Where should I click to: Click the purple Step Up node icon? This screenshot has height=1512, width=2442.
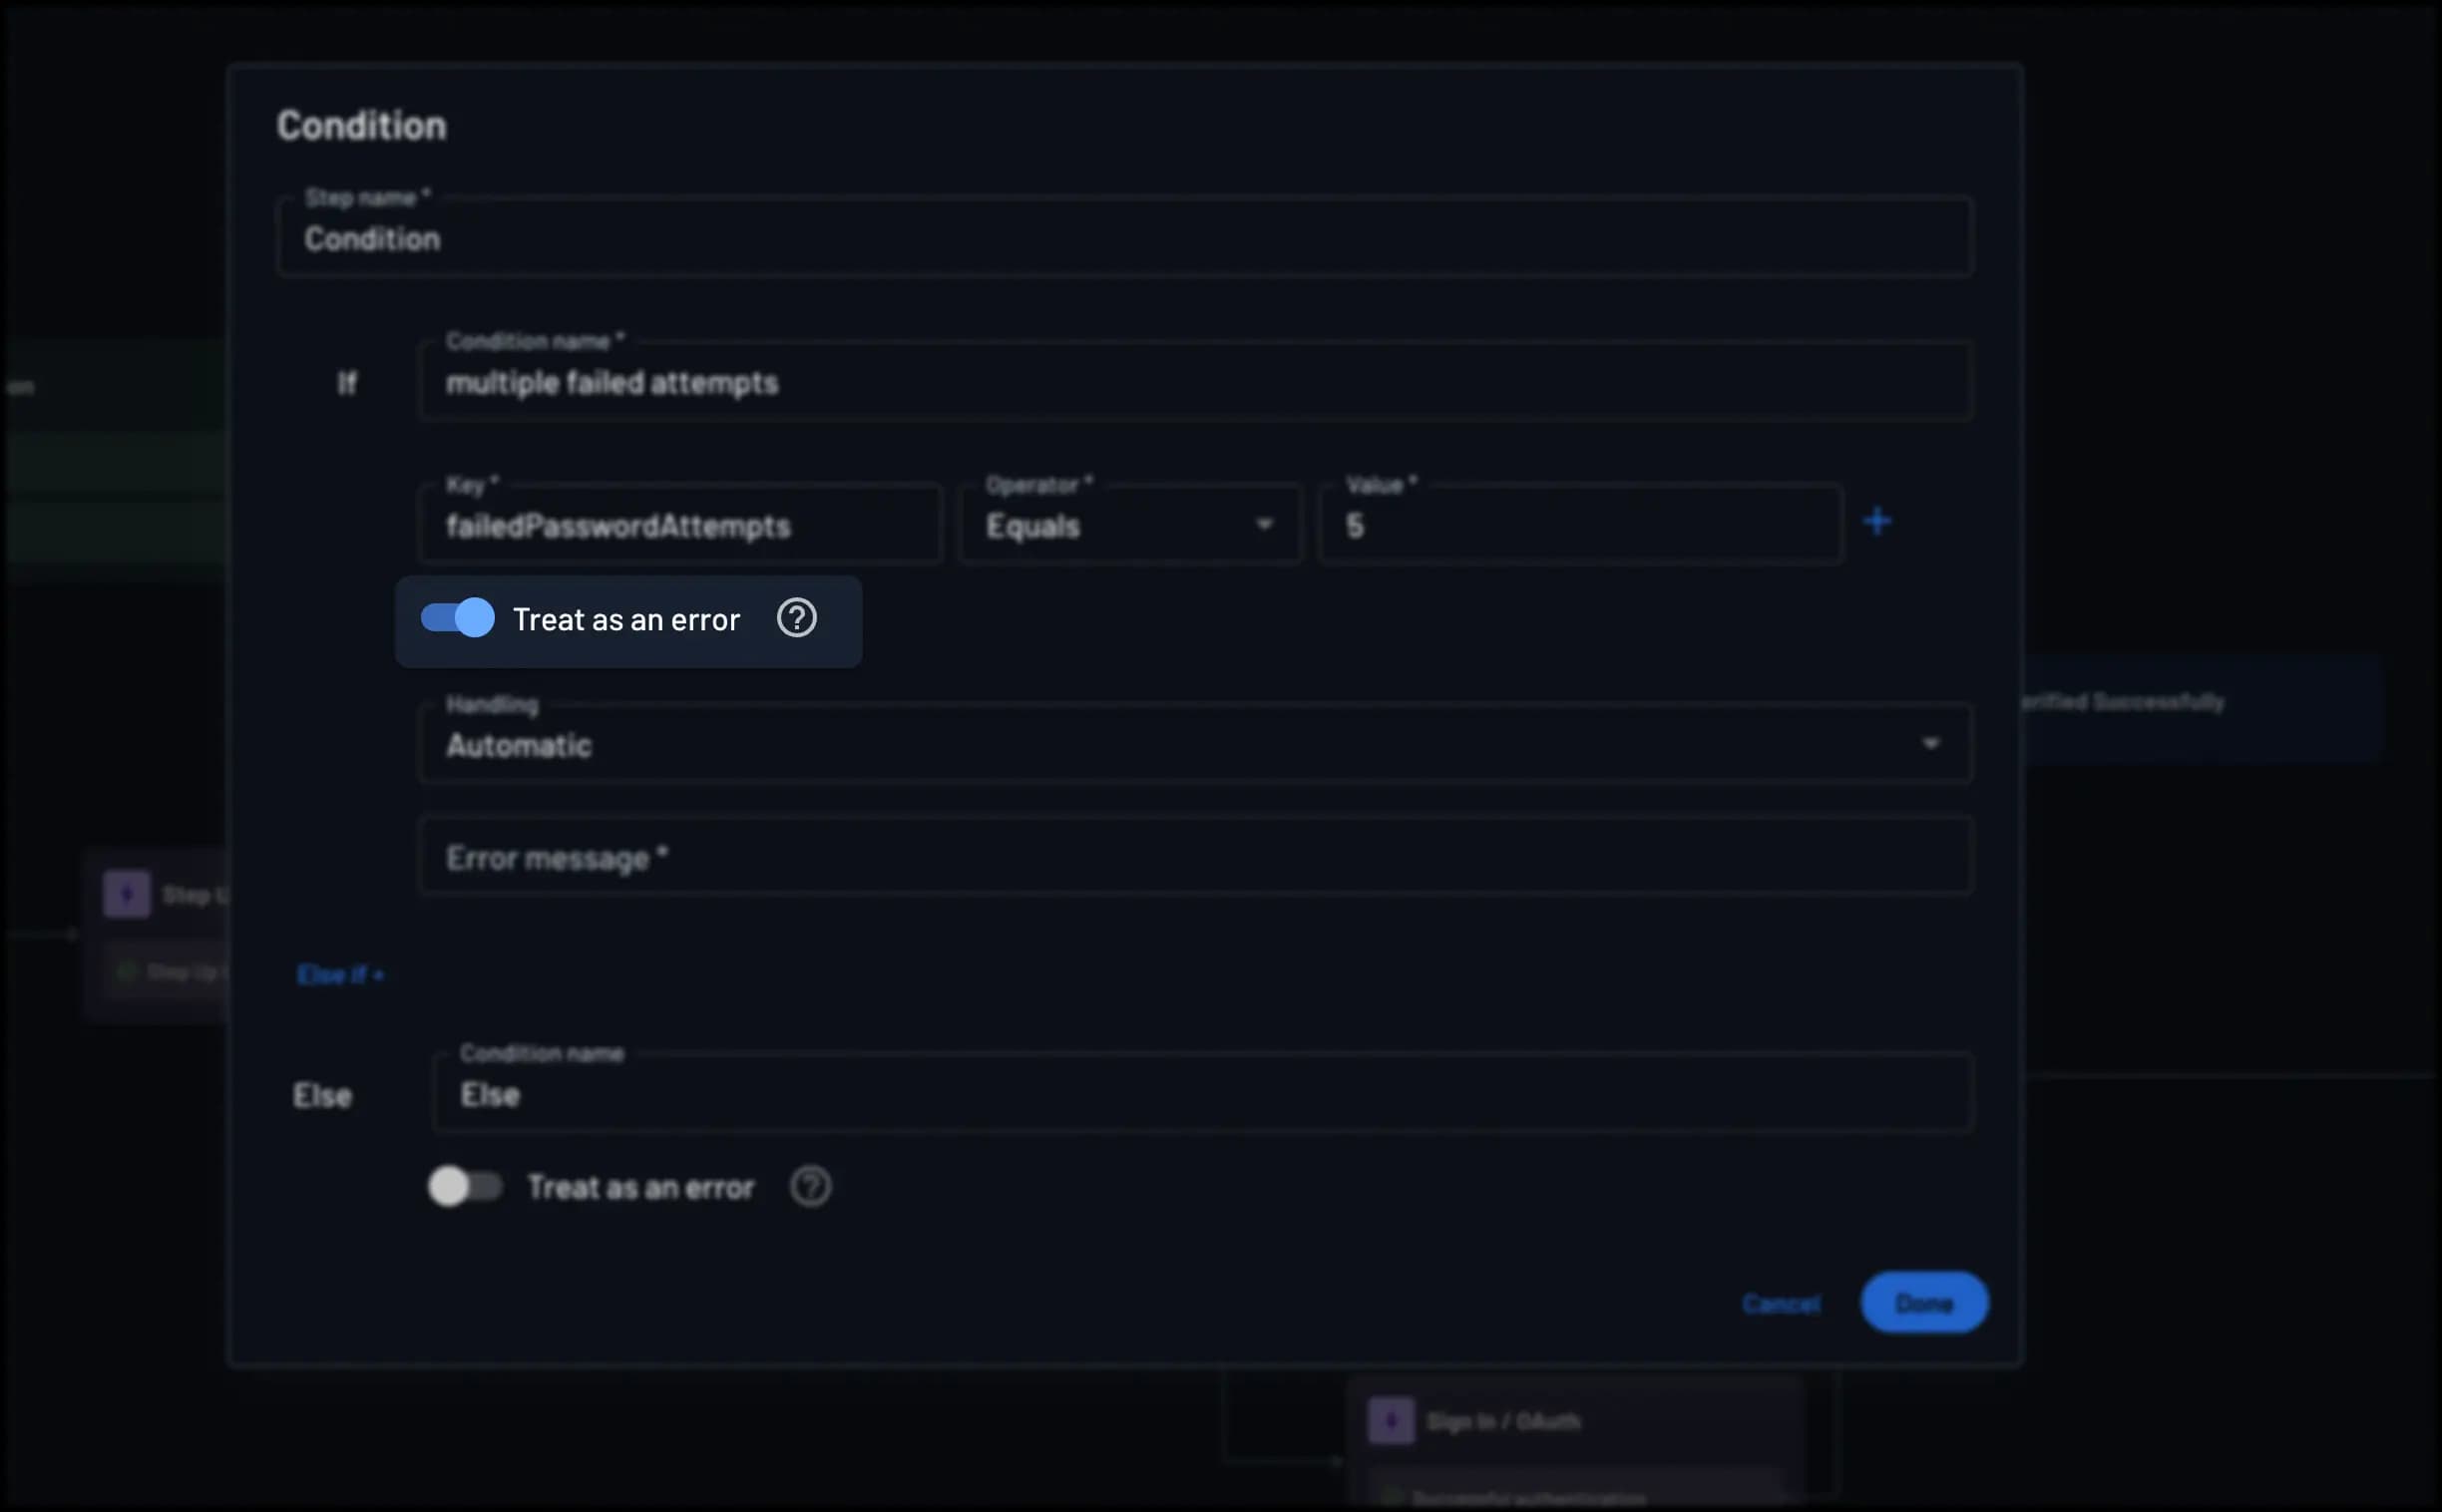[x=127, y=893]
